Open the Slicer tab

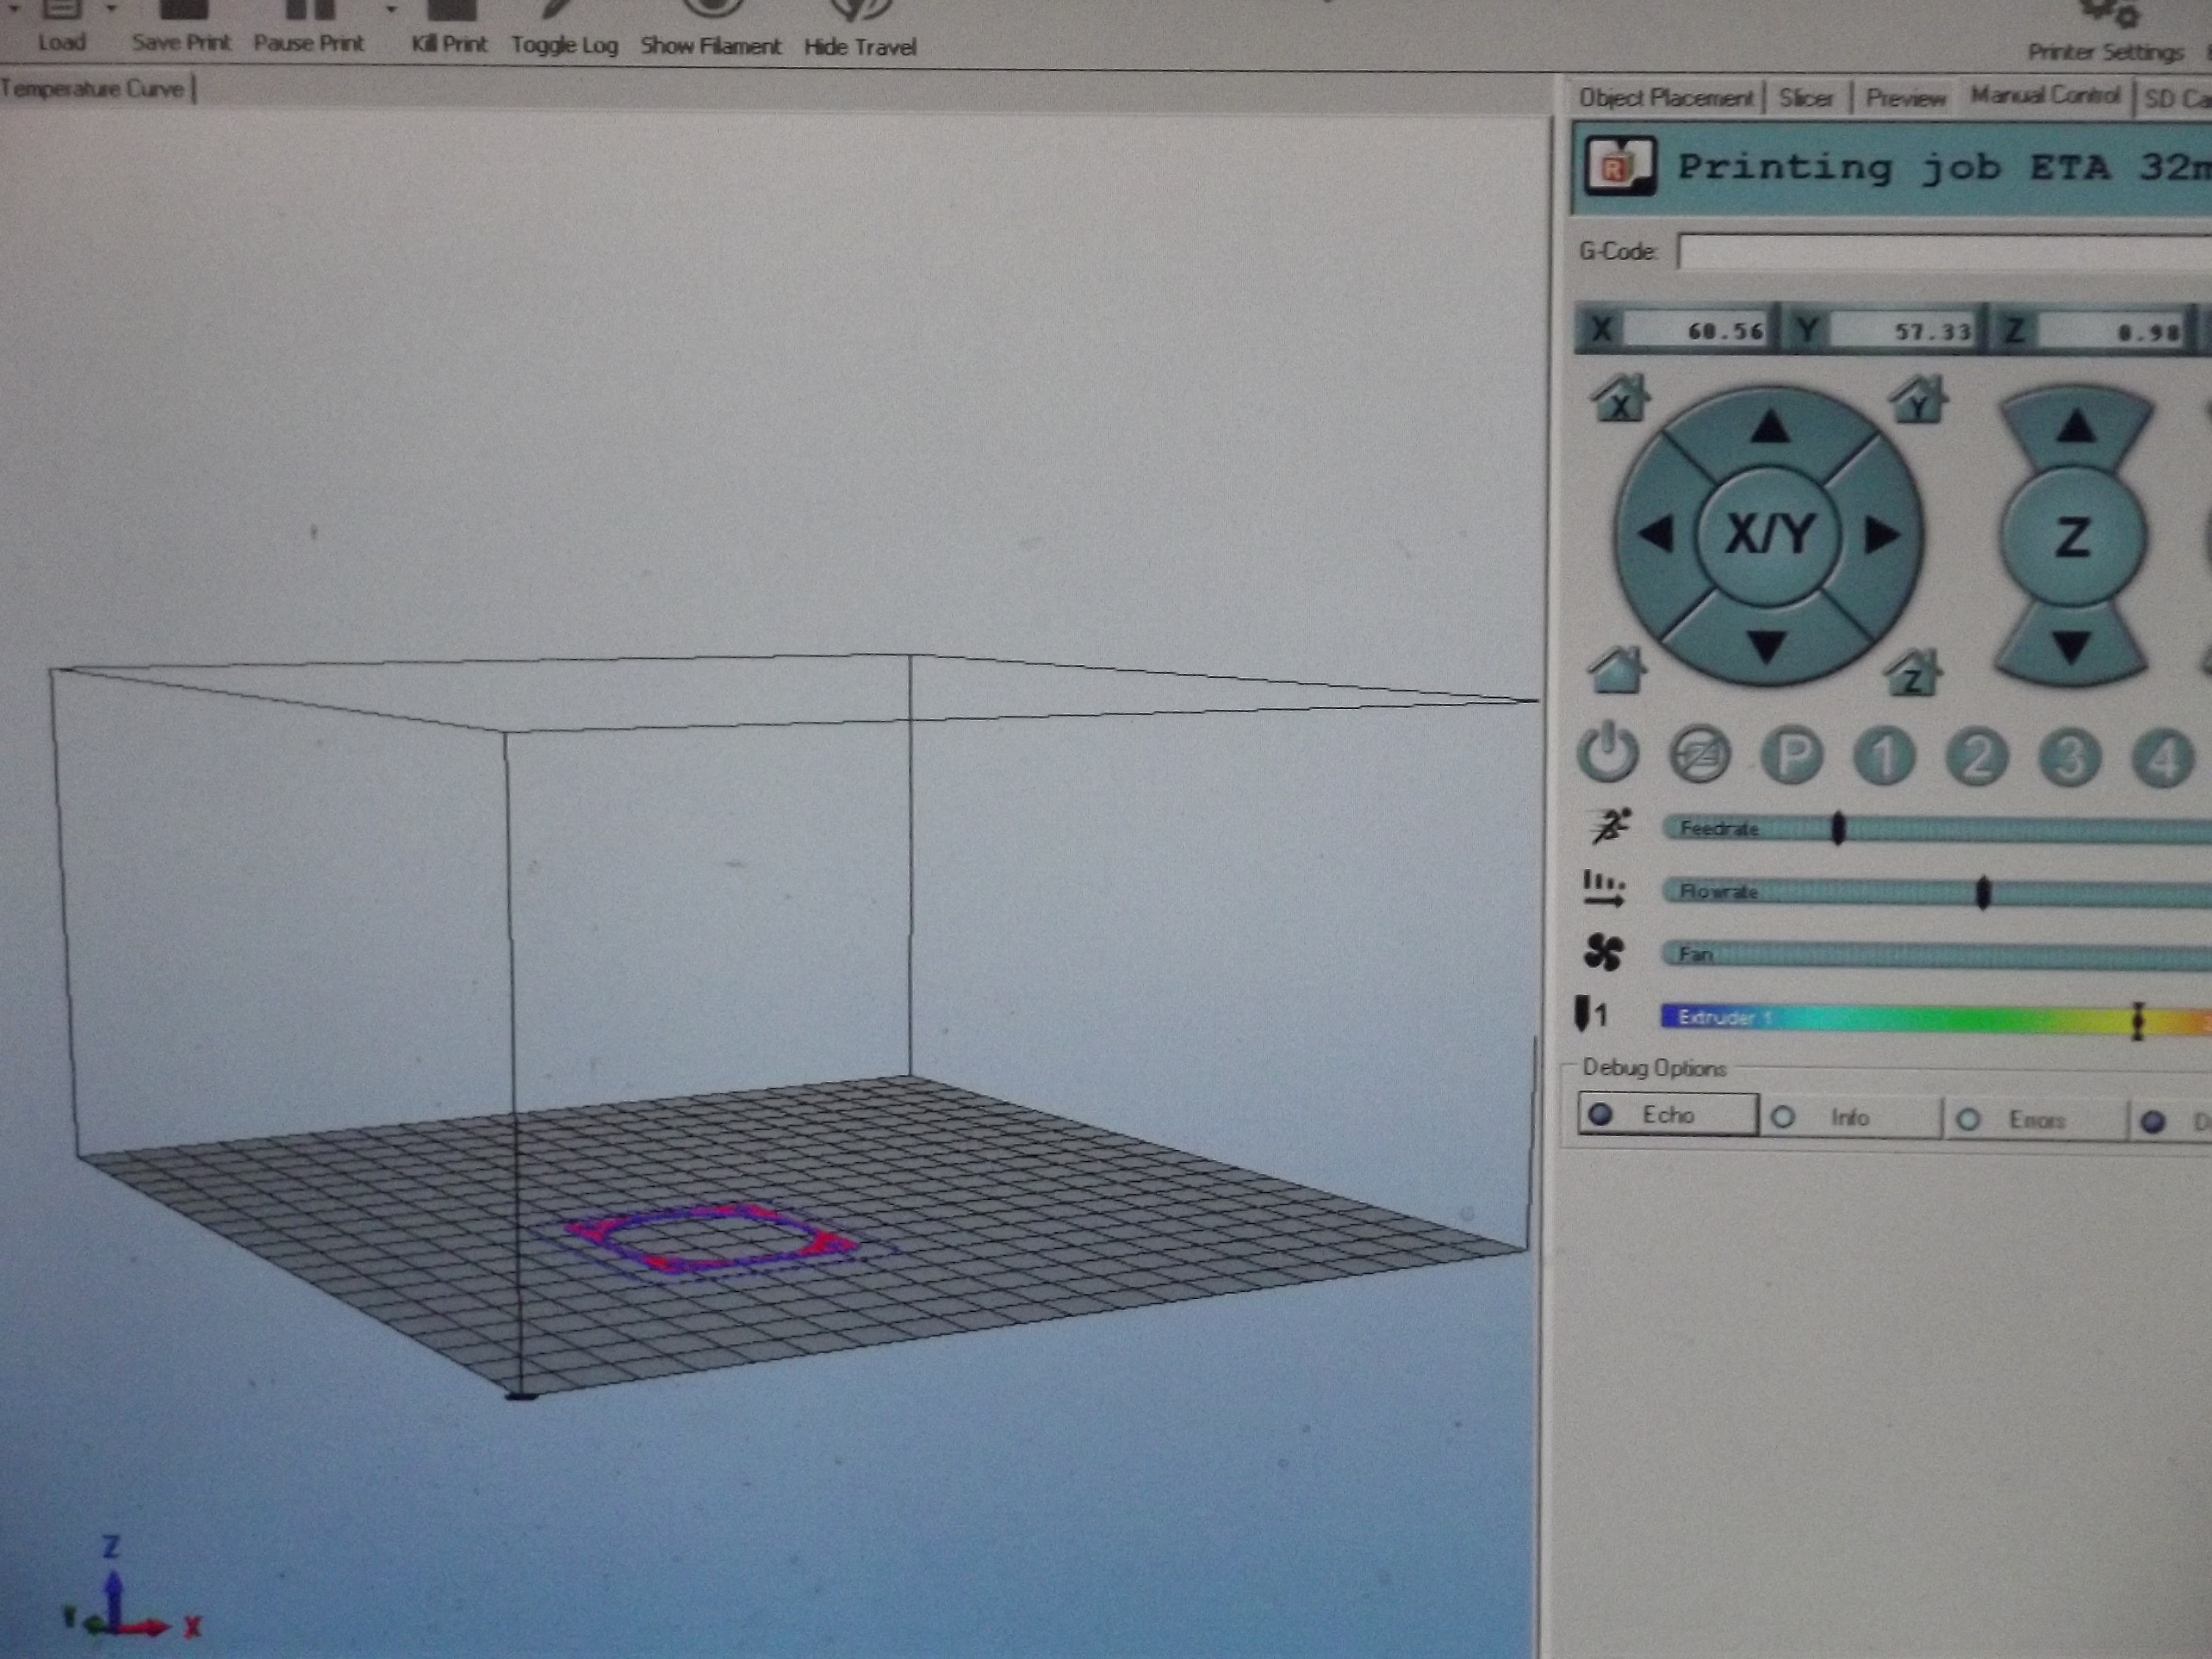coord(1806,98)
